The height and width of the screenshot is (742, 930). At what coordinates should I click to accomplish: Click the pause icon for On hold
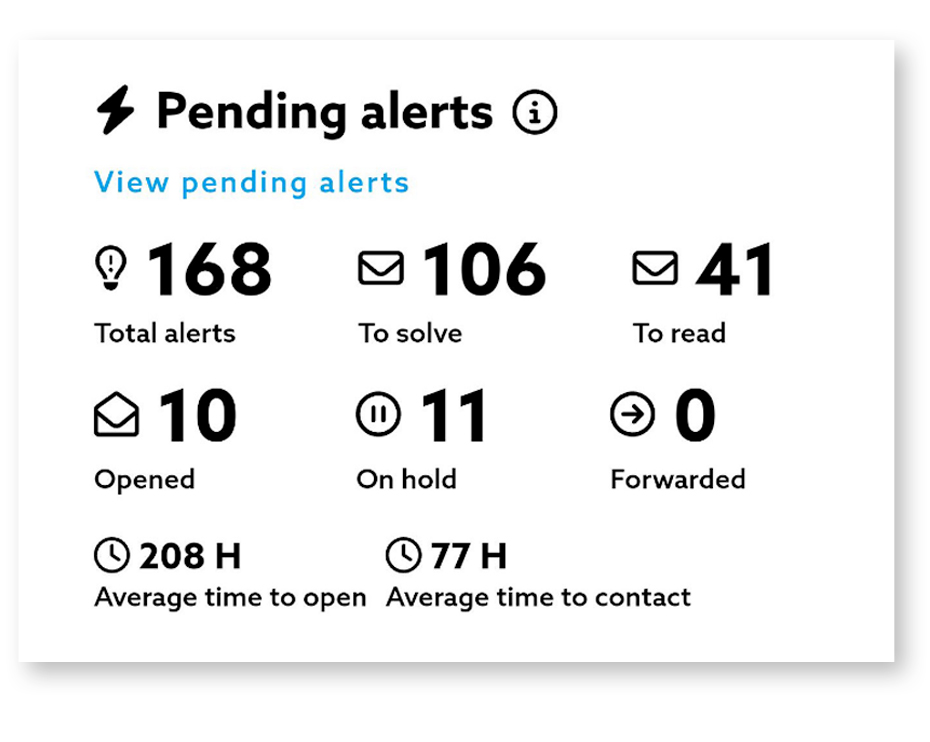pyautogui.click(x=379, y=415)
